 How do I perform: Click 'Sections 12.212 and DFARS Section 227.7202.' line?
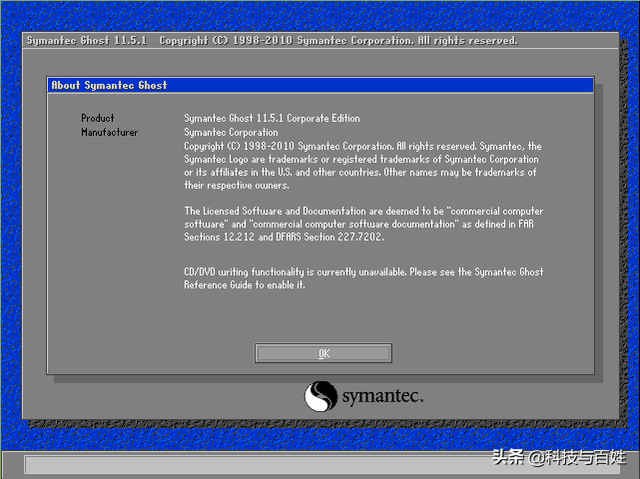[x=284, y=237]
